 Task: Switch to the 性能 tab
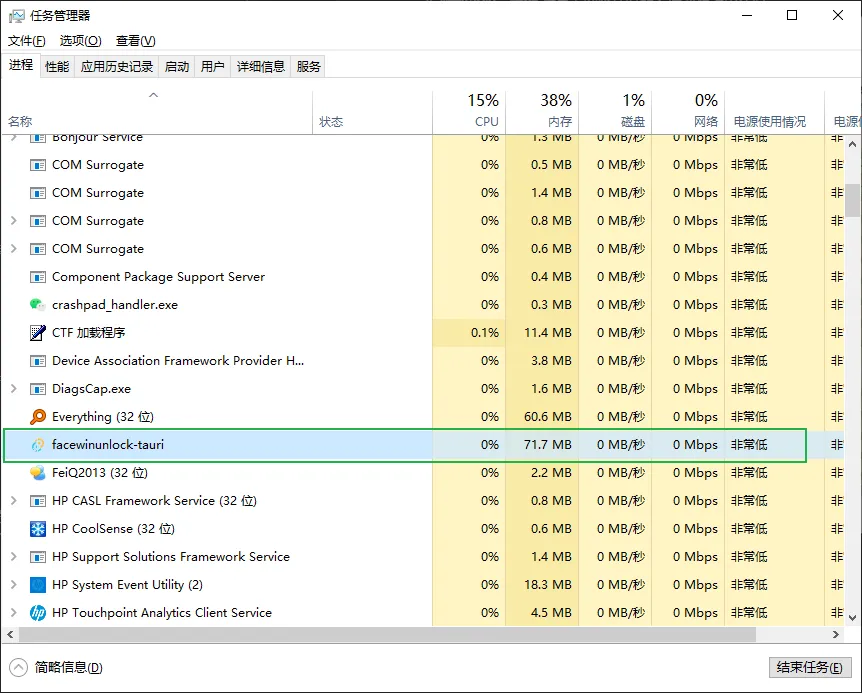click(57, 66)
